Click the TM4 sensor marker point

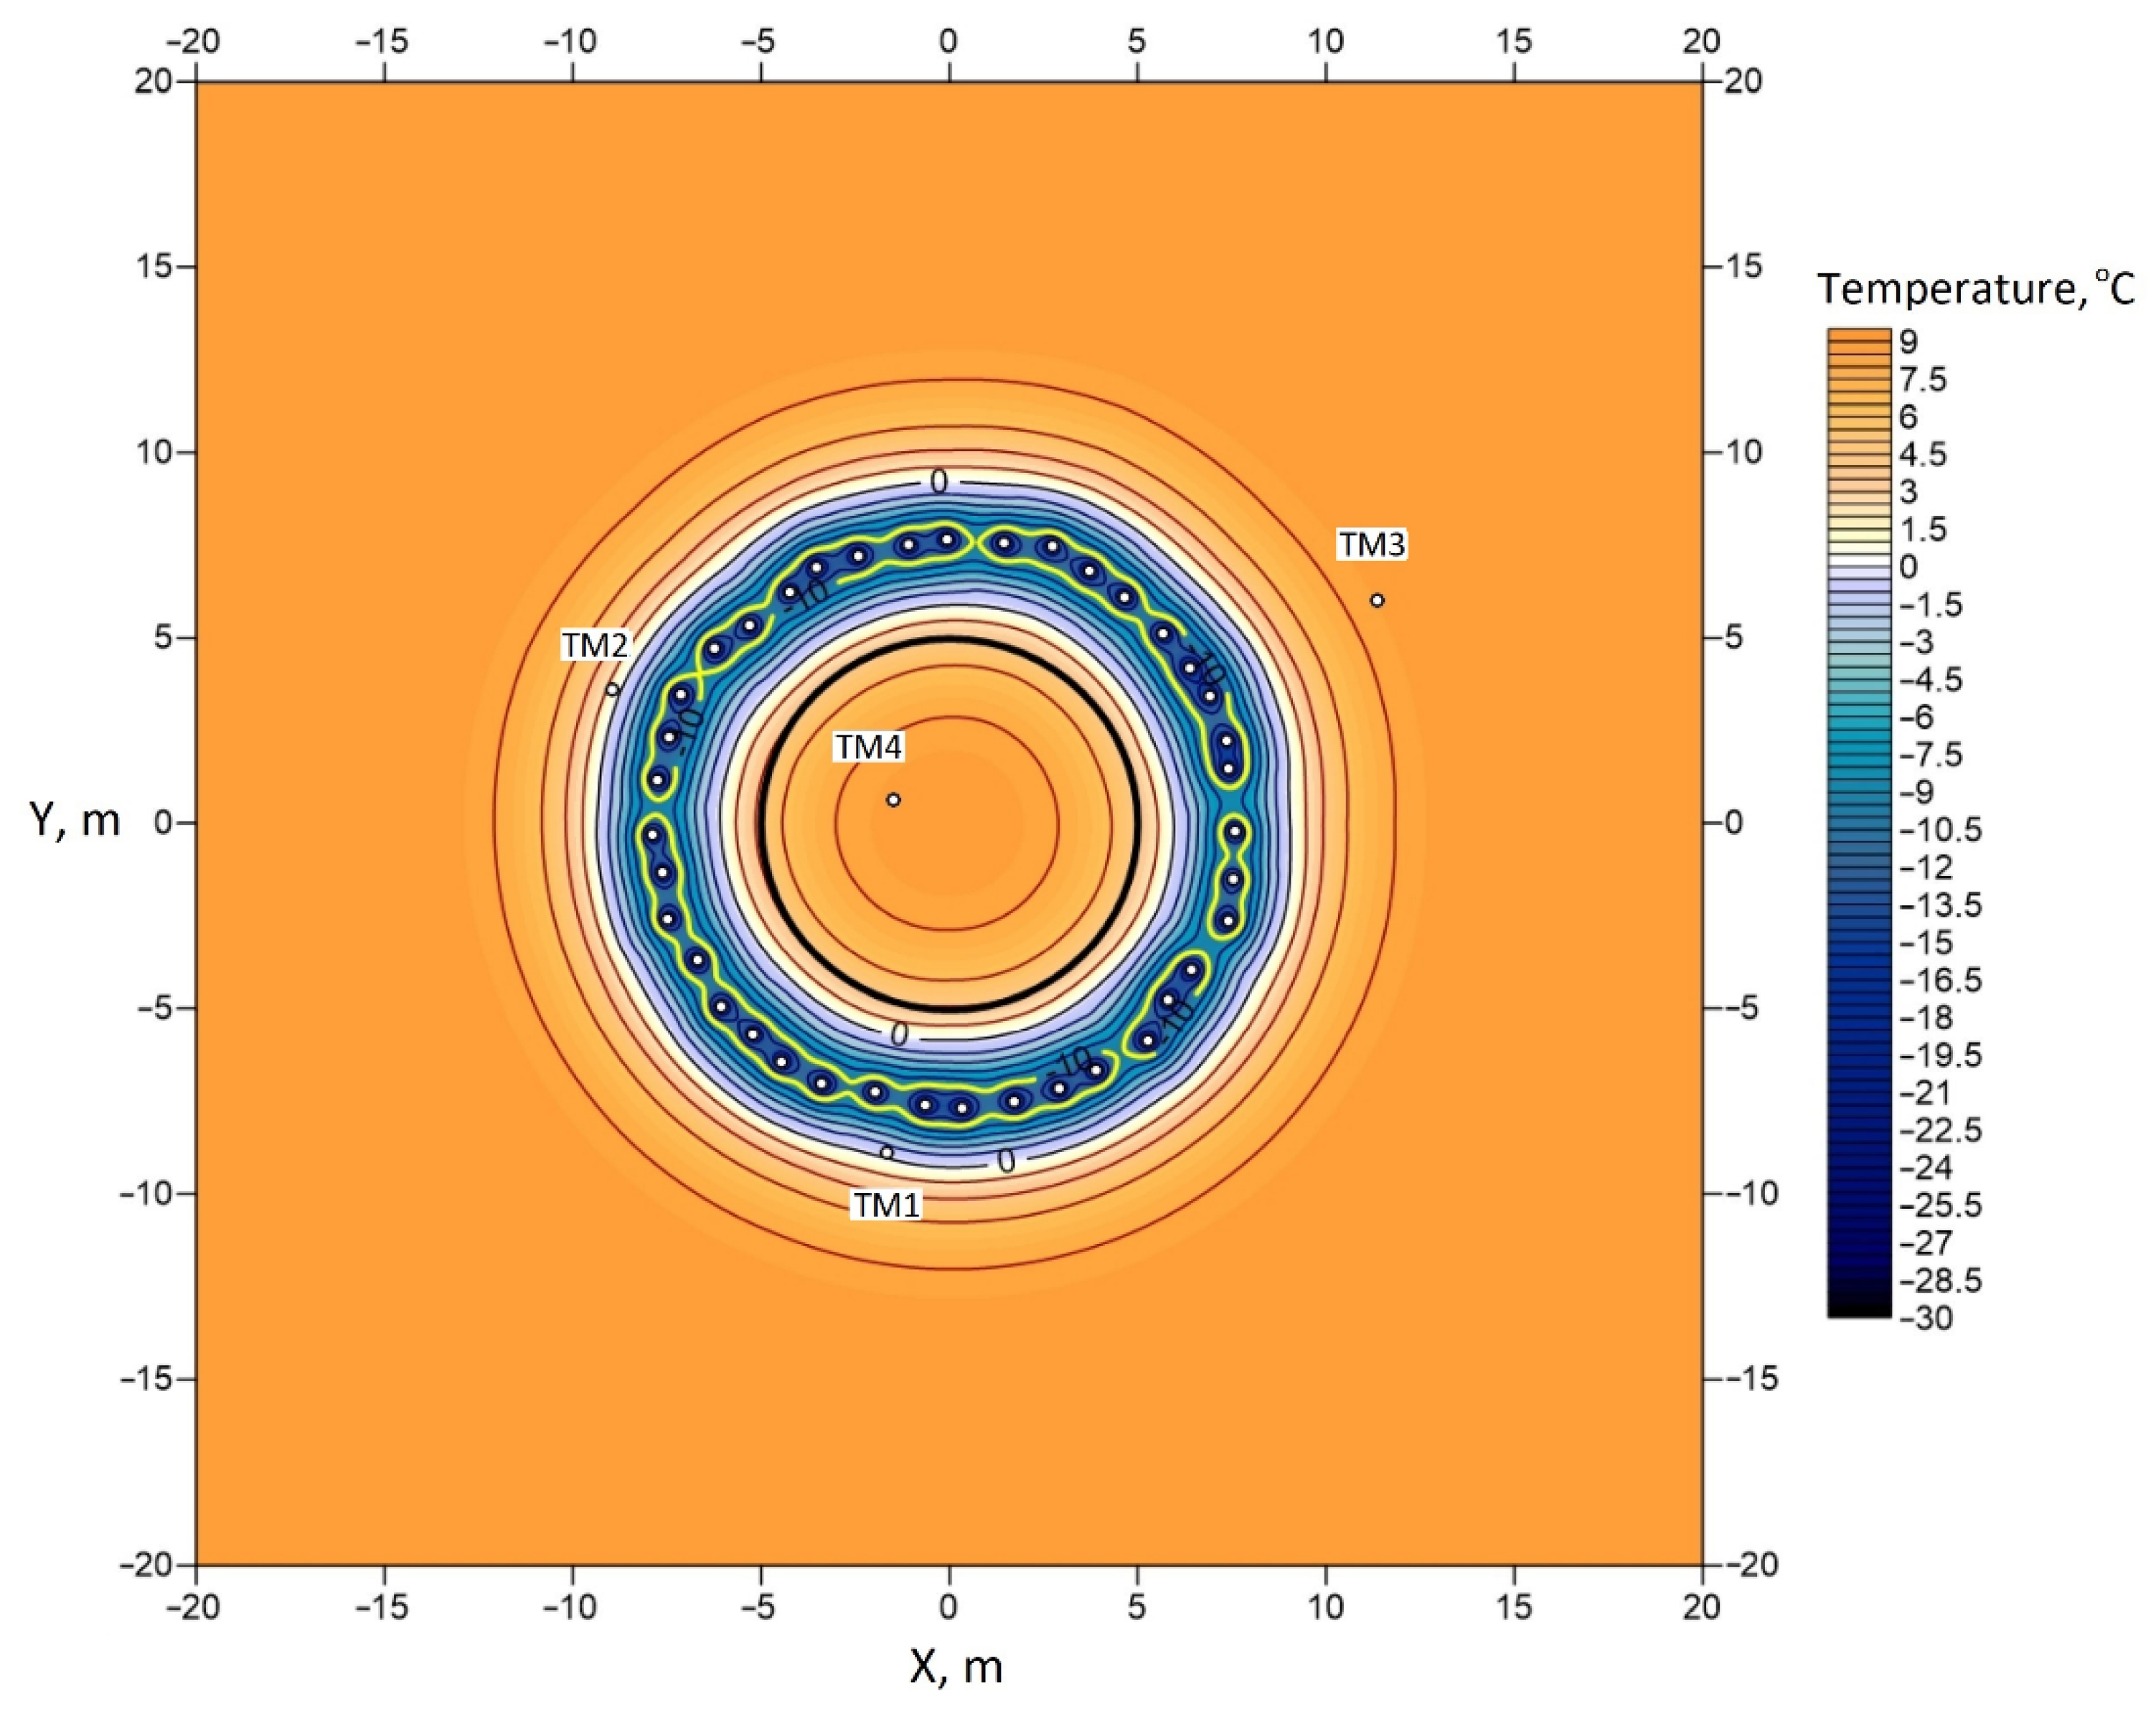893,800
